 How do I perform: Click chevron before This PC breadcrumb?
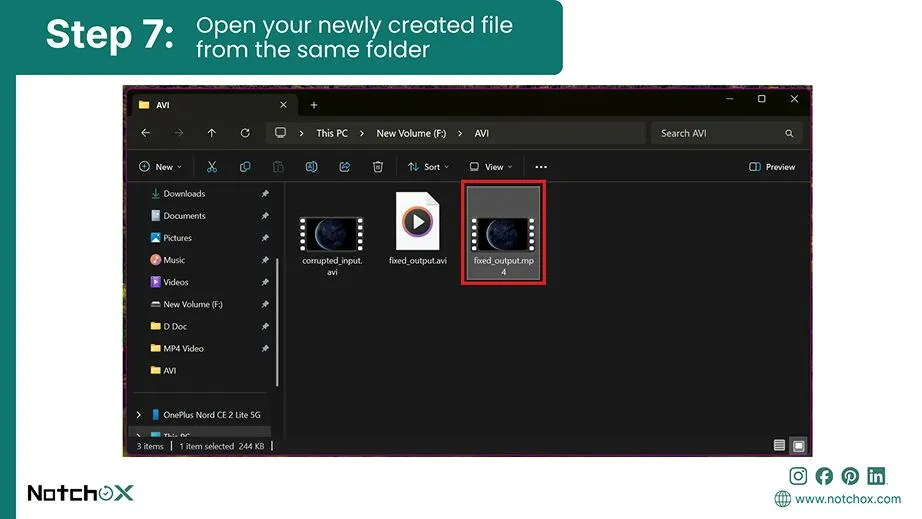[301, 133]
